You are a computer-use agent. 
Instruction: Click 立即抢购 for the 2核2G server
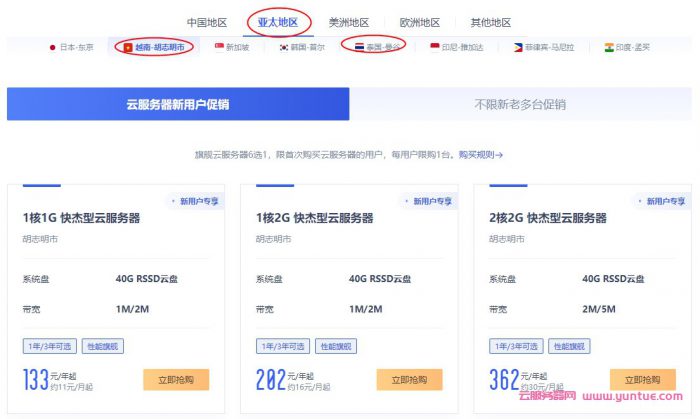642,379
